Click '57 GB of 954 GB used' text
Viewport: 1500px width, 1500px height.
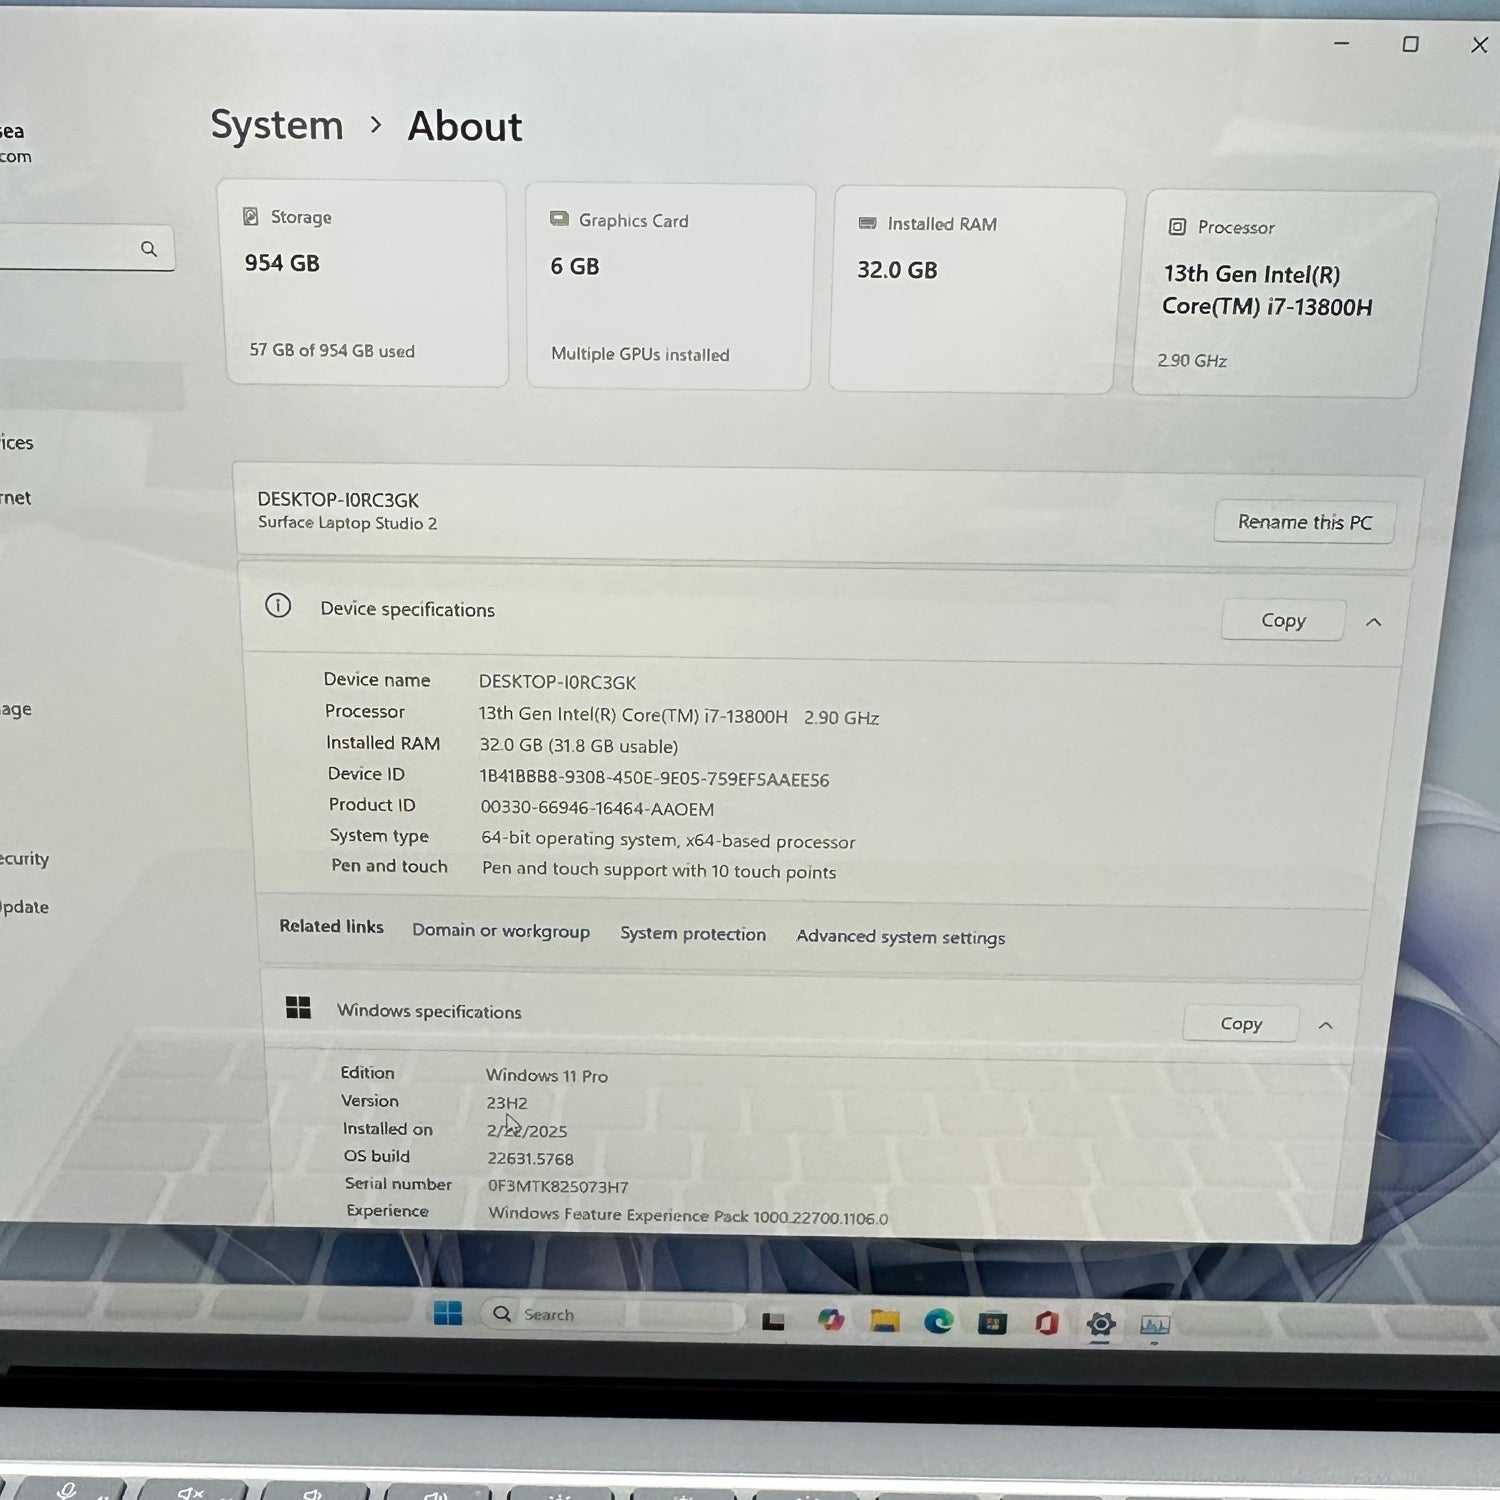point(332,351)
